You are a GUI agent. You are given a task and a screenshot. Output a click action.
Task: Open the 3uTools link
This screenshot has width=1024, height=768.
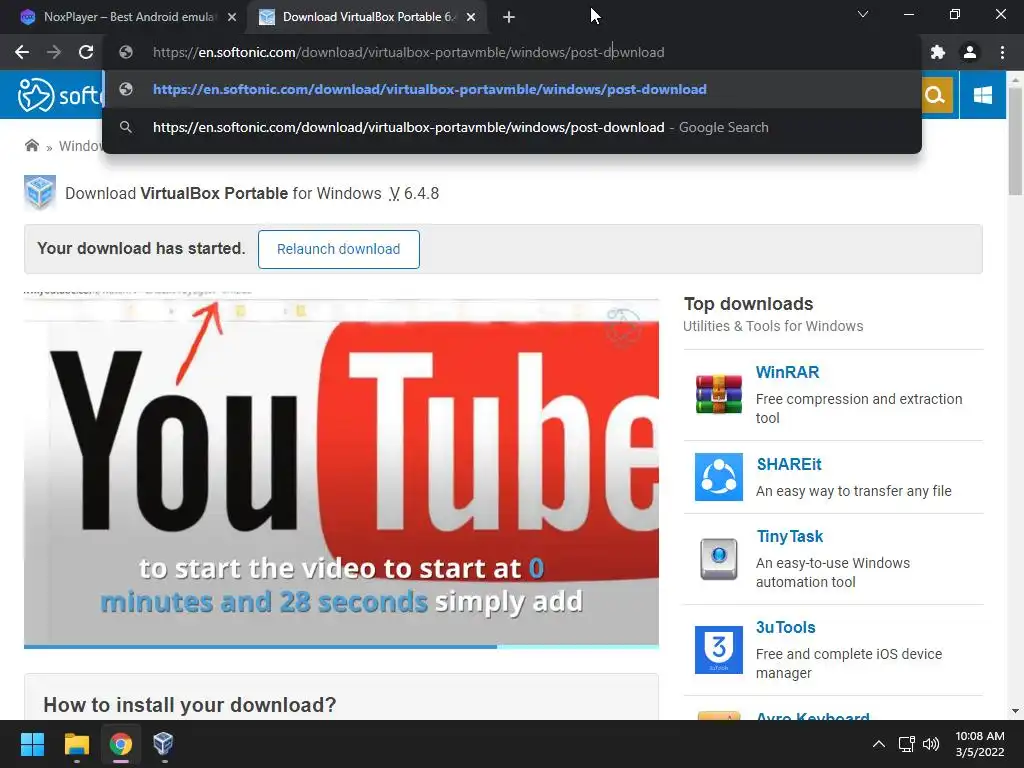pyautogui.click(x=785, y=627)
